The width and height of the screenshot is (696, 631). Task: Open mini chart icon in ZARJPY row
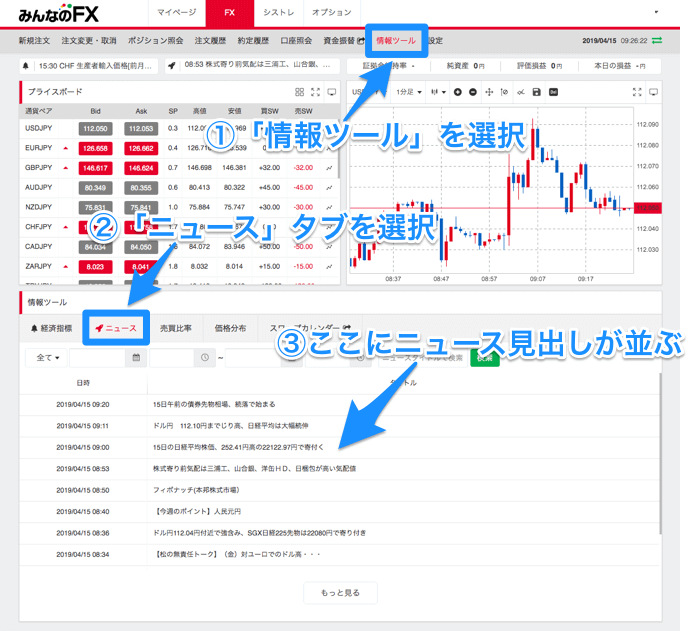[x=329, y=266]
